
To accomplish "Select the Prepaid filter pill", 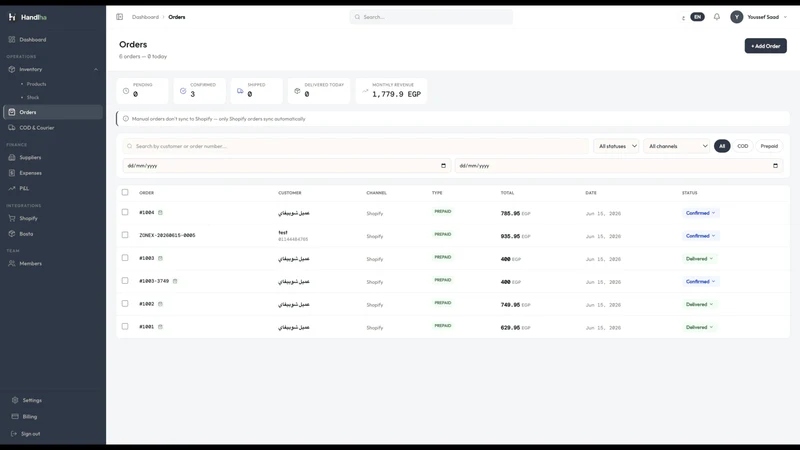I will (x=769, y=146).
